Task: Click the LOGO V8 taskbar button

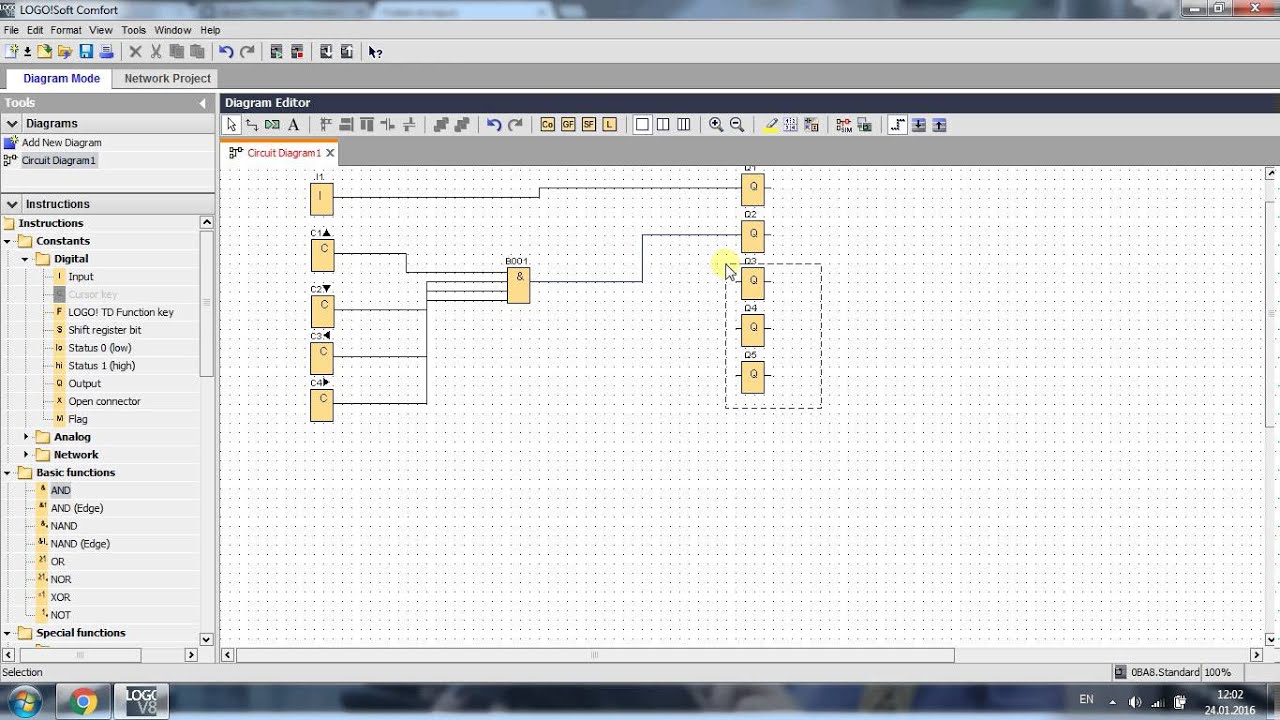Action: click(141, 702)
